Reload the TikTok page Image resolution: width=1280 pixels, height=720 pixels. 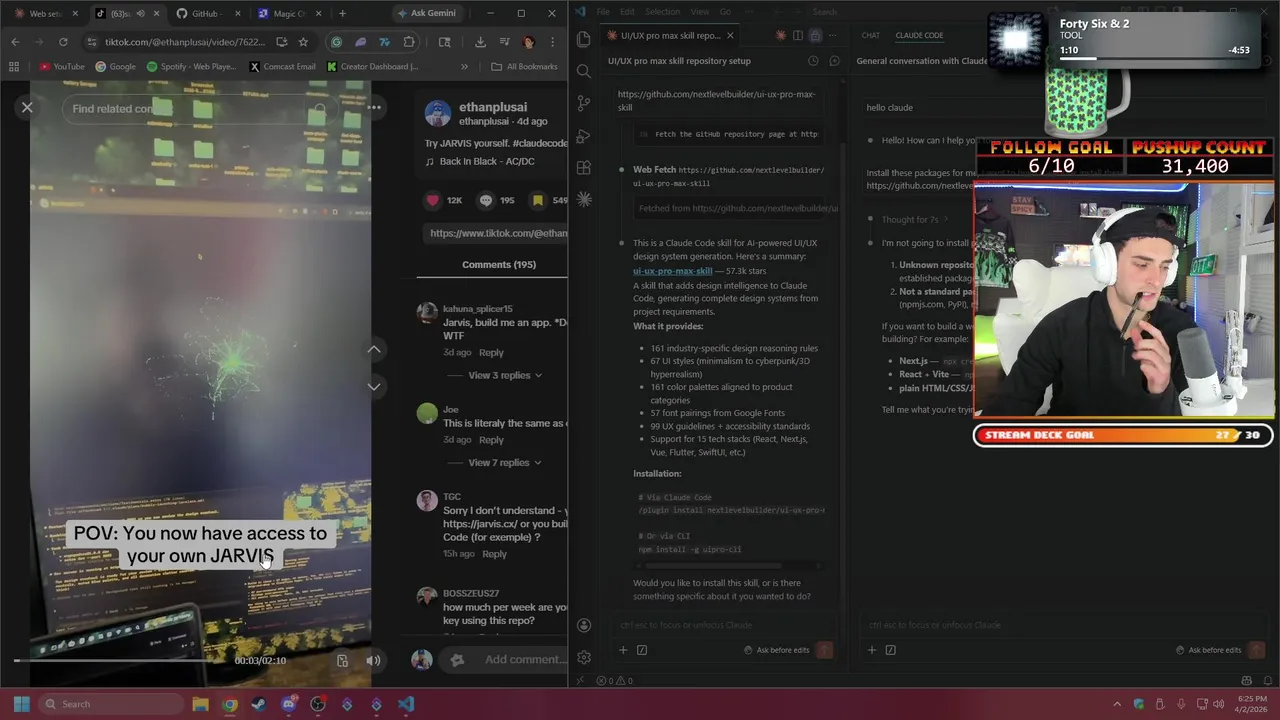point(63,42)
